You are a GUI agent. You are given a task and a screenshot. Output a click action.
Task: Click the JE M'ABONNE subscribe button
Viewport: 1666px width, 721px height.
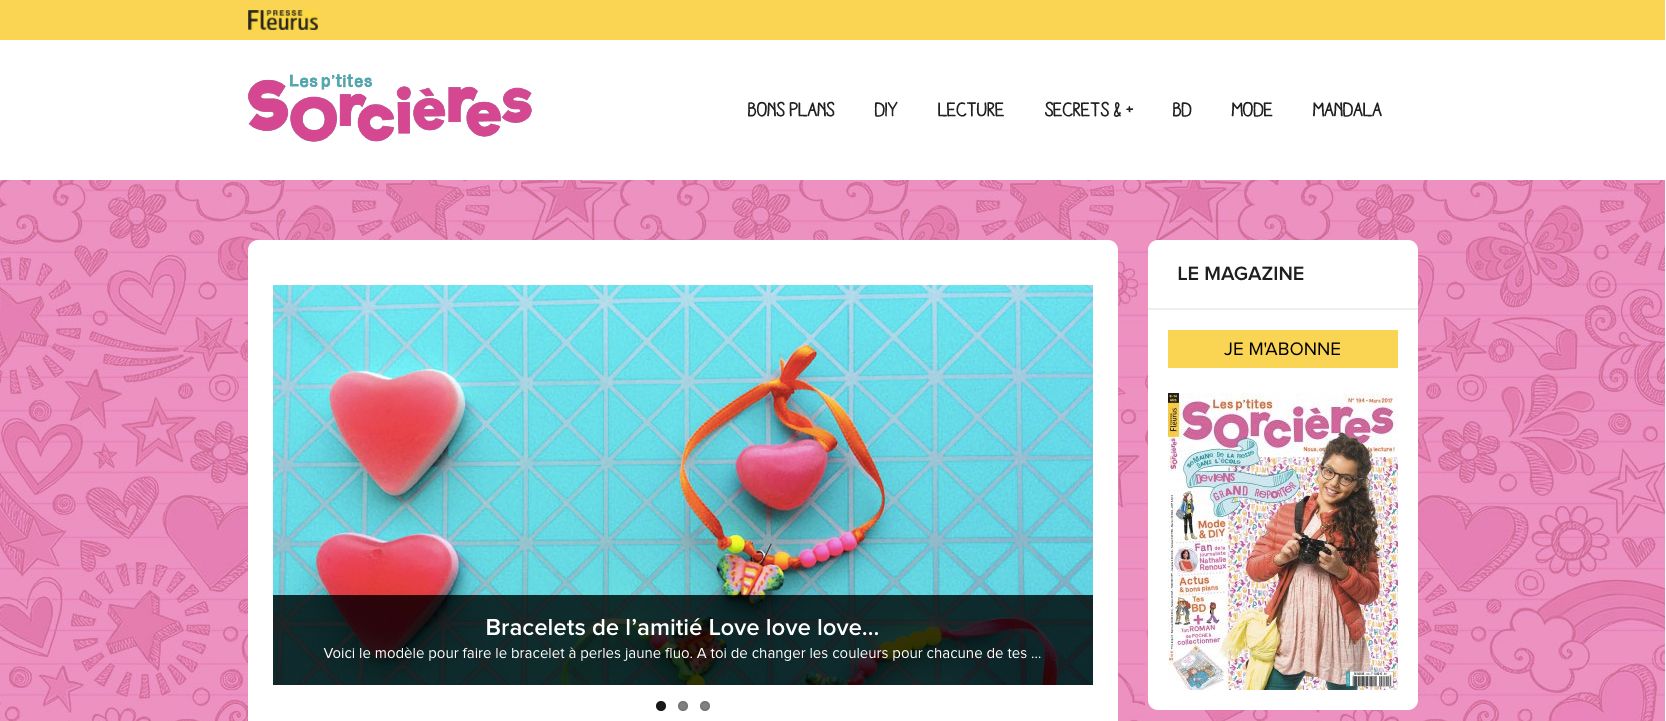coord(1283,349)
